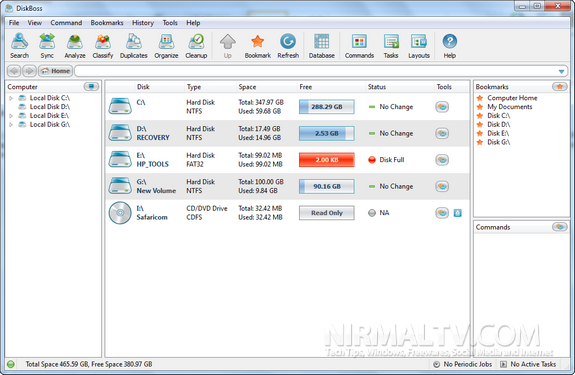Click the Disk Full status text
The height and width of the screenshot is (375, 575).
tap(392, 160)
